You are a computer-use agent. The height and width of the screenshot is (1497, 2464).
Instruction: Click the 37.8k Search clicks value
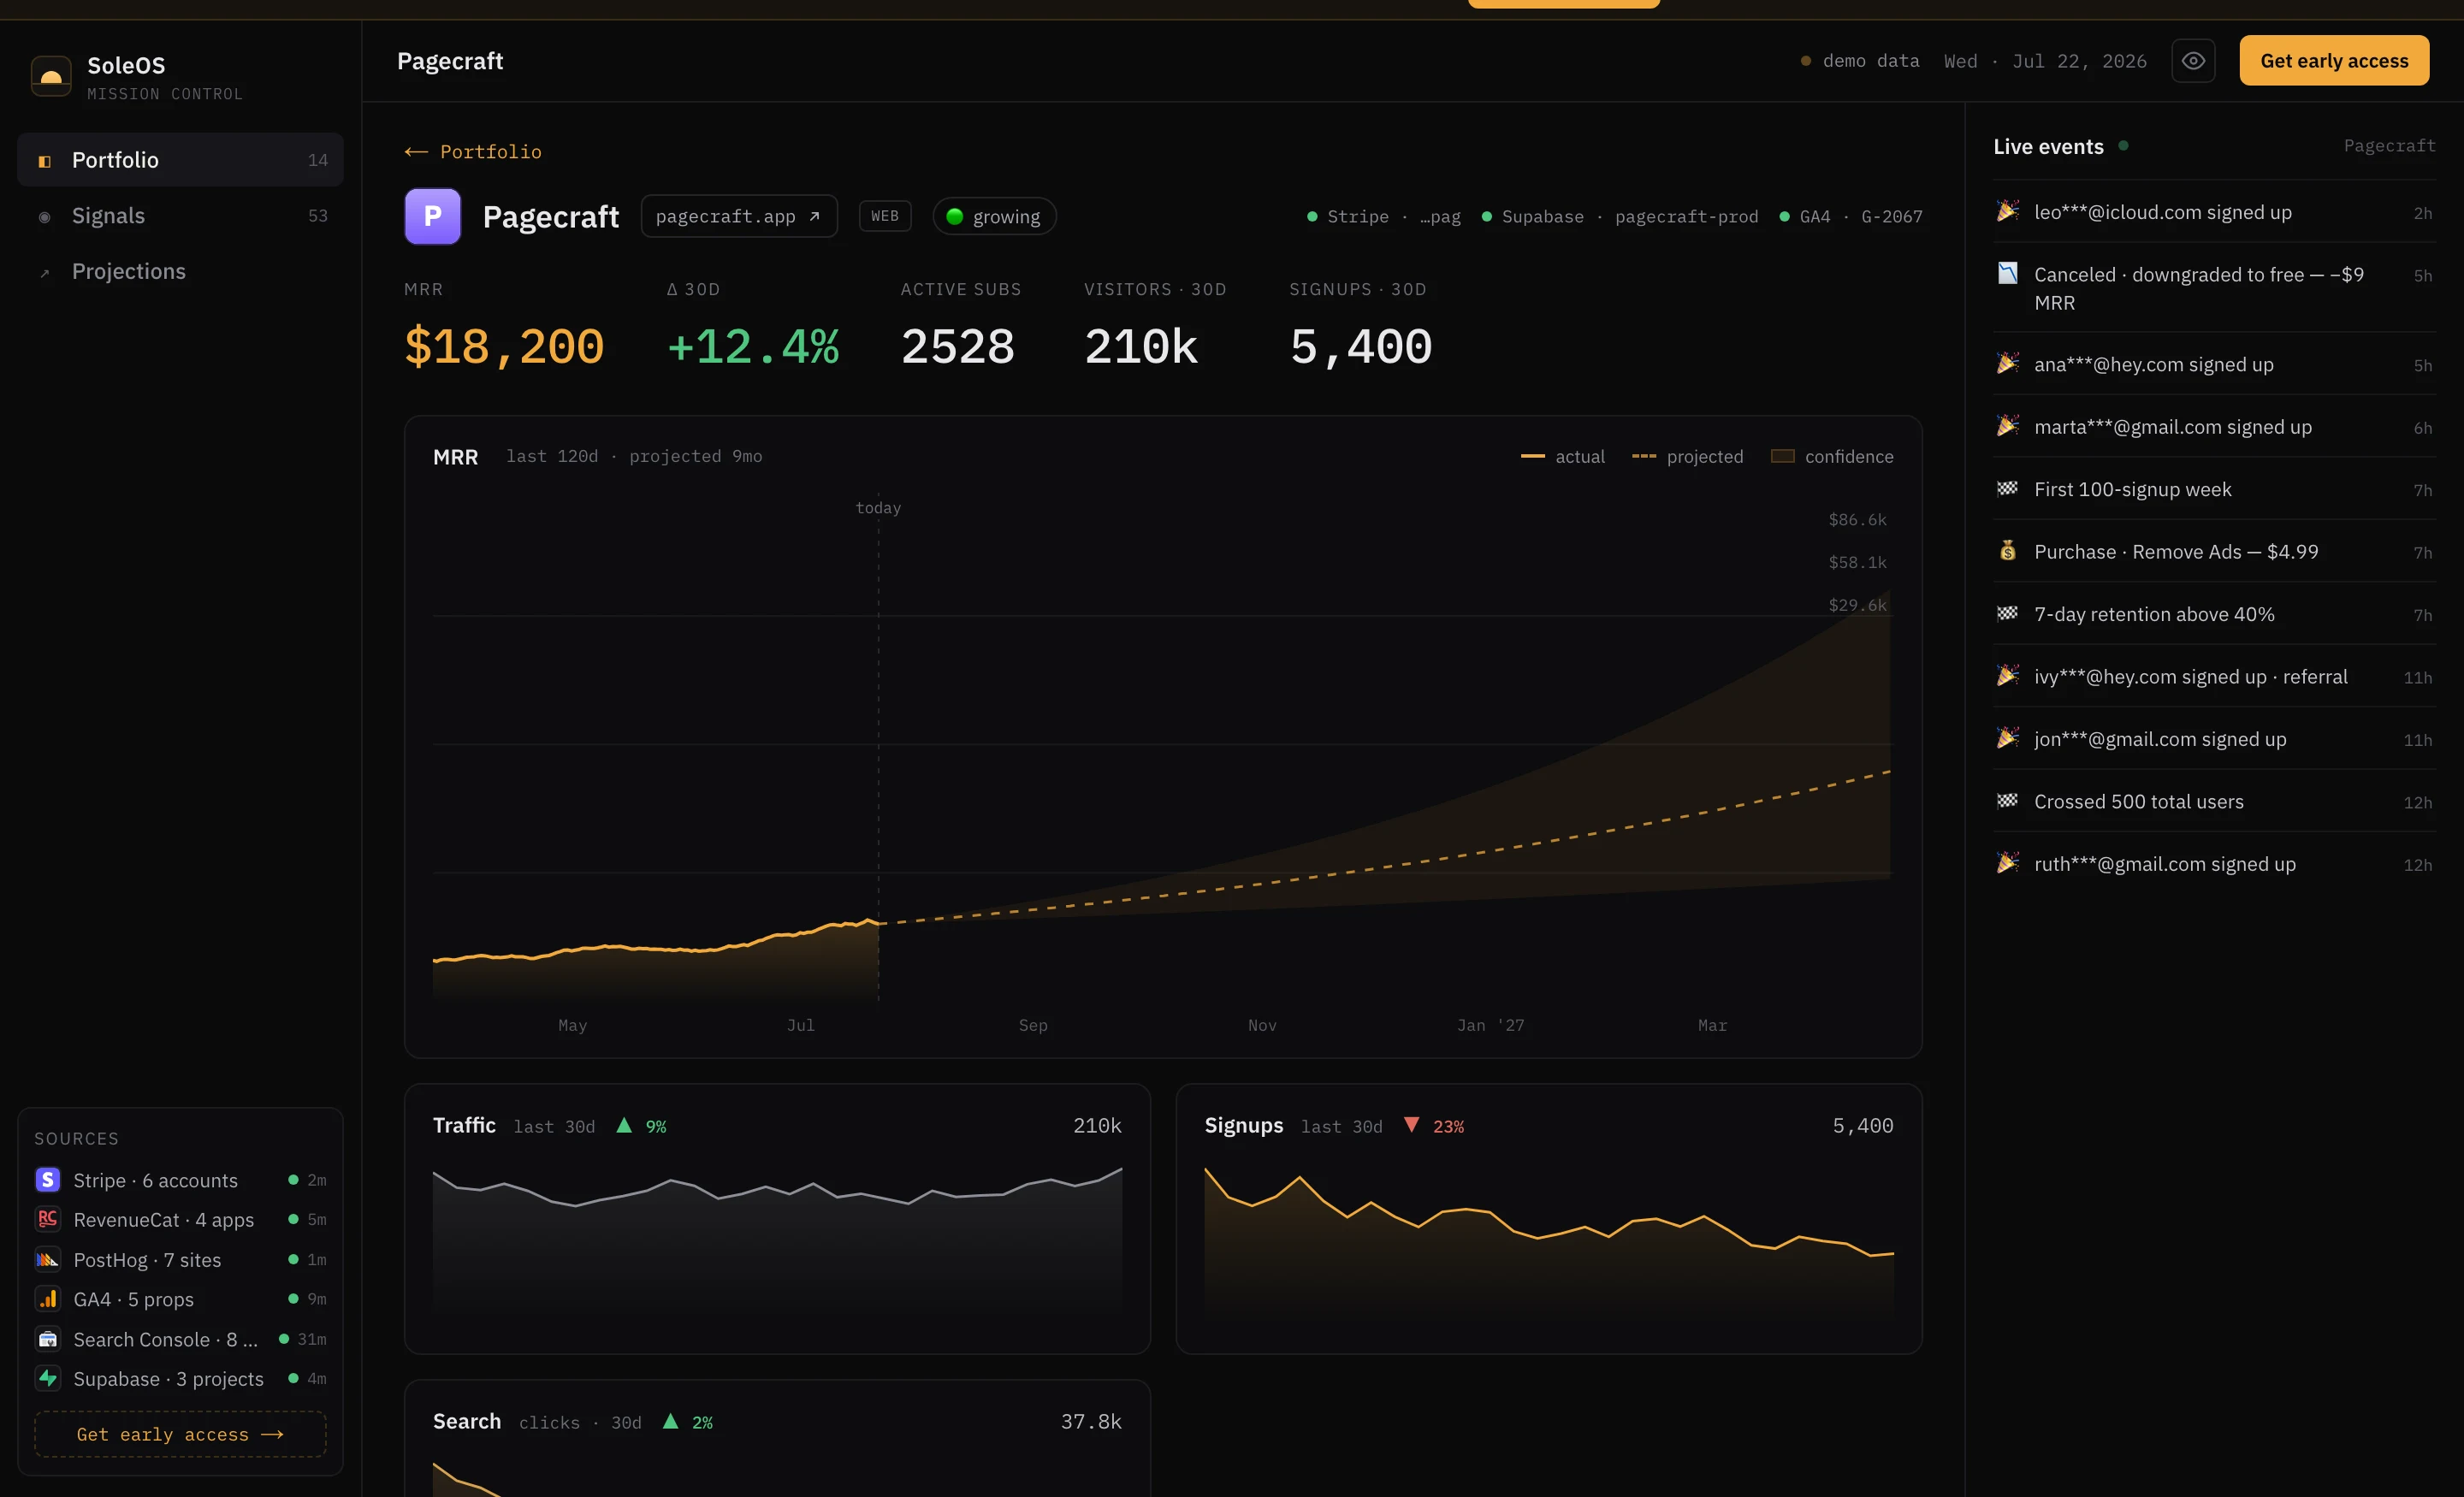click(1091, 1422)
